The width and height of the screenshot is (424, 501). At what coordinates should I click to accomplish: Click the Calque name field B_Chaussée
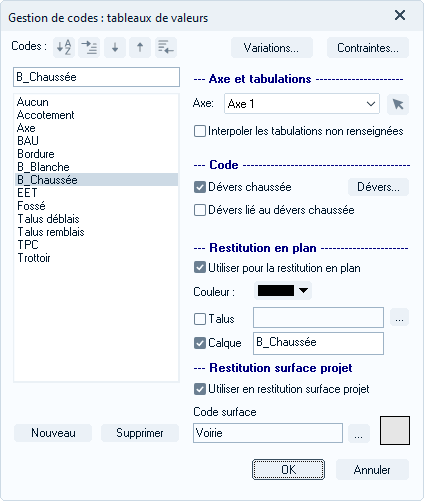(318, 343)
